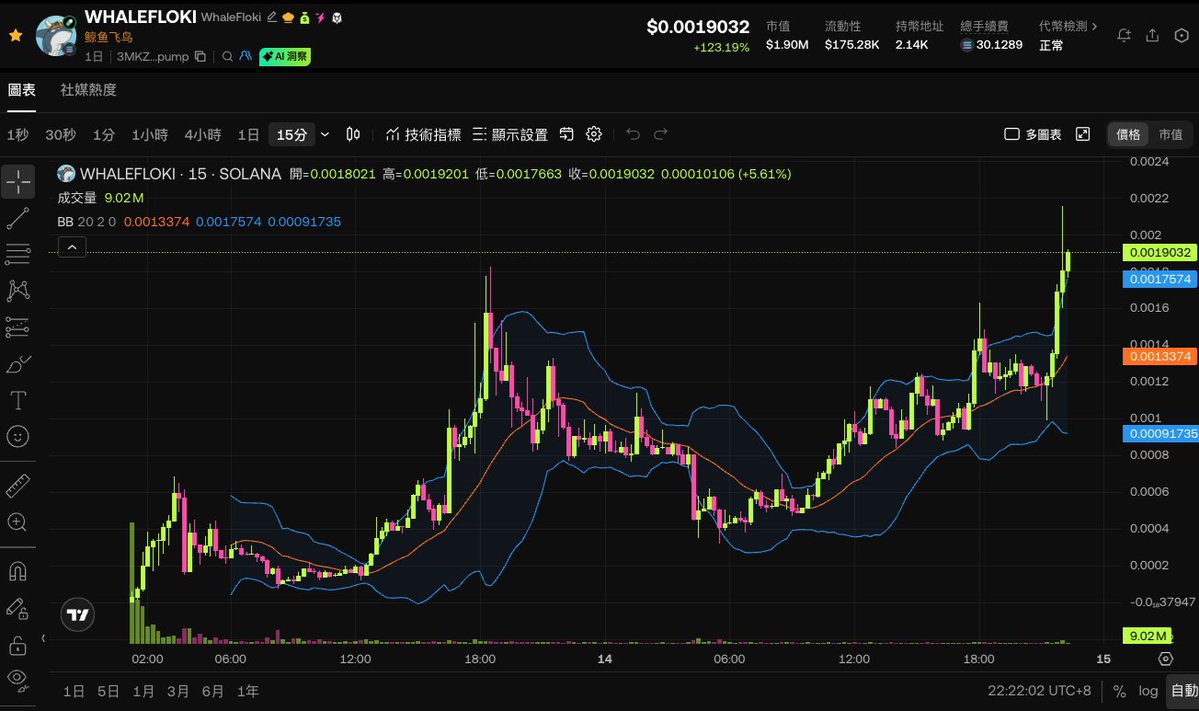Click the orange chef hat badge icon
Image resolution: width=1199 pixels, height=711 pixels.
[x=288, y=18]
